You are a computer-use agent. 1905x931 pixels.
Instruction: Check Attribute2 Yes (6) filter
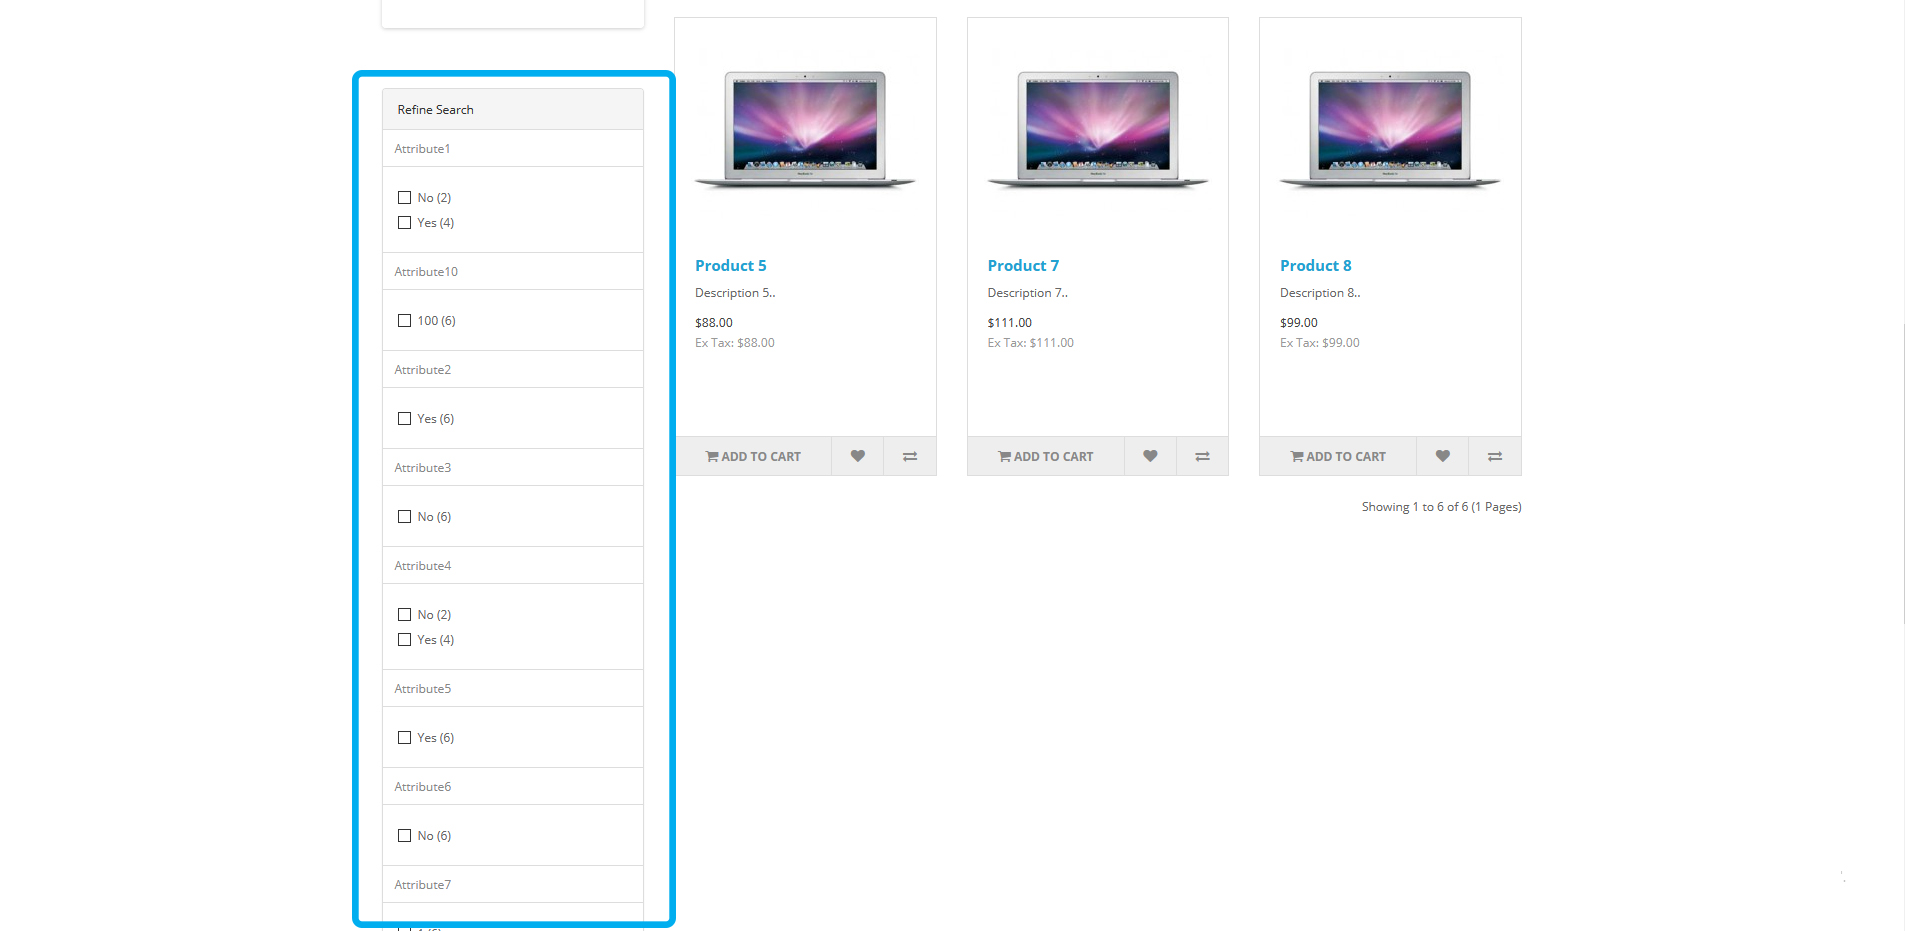click(x=404, y=419)
